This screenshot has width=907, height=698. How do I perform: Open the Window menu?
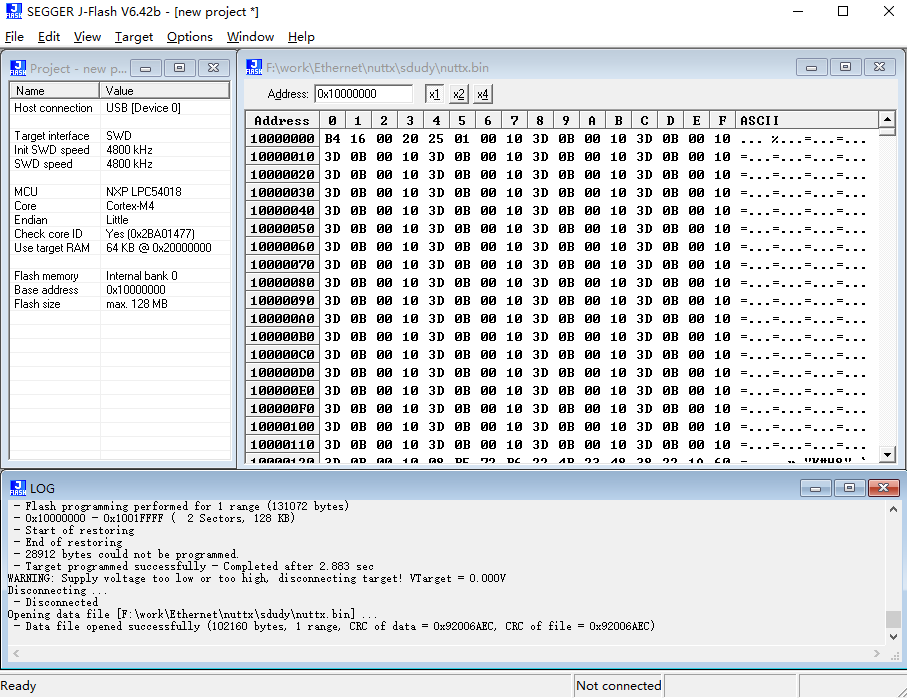pos(250,37)
